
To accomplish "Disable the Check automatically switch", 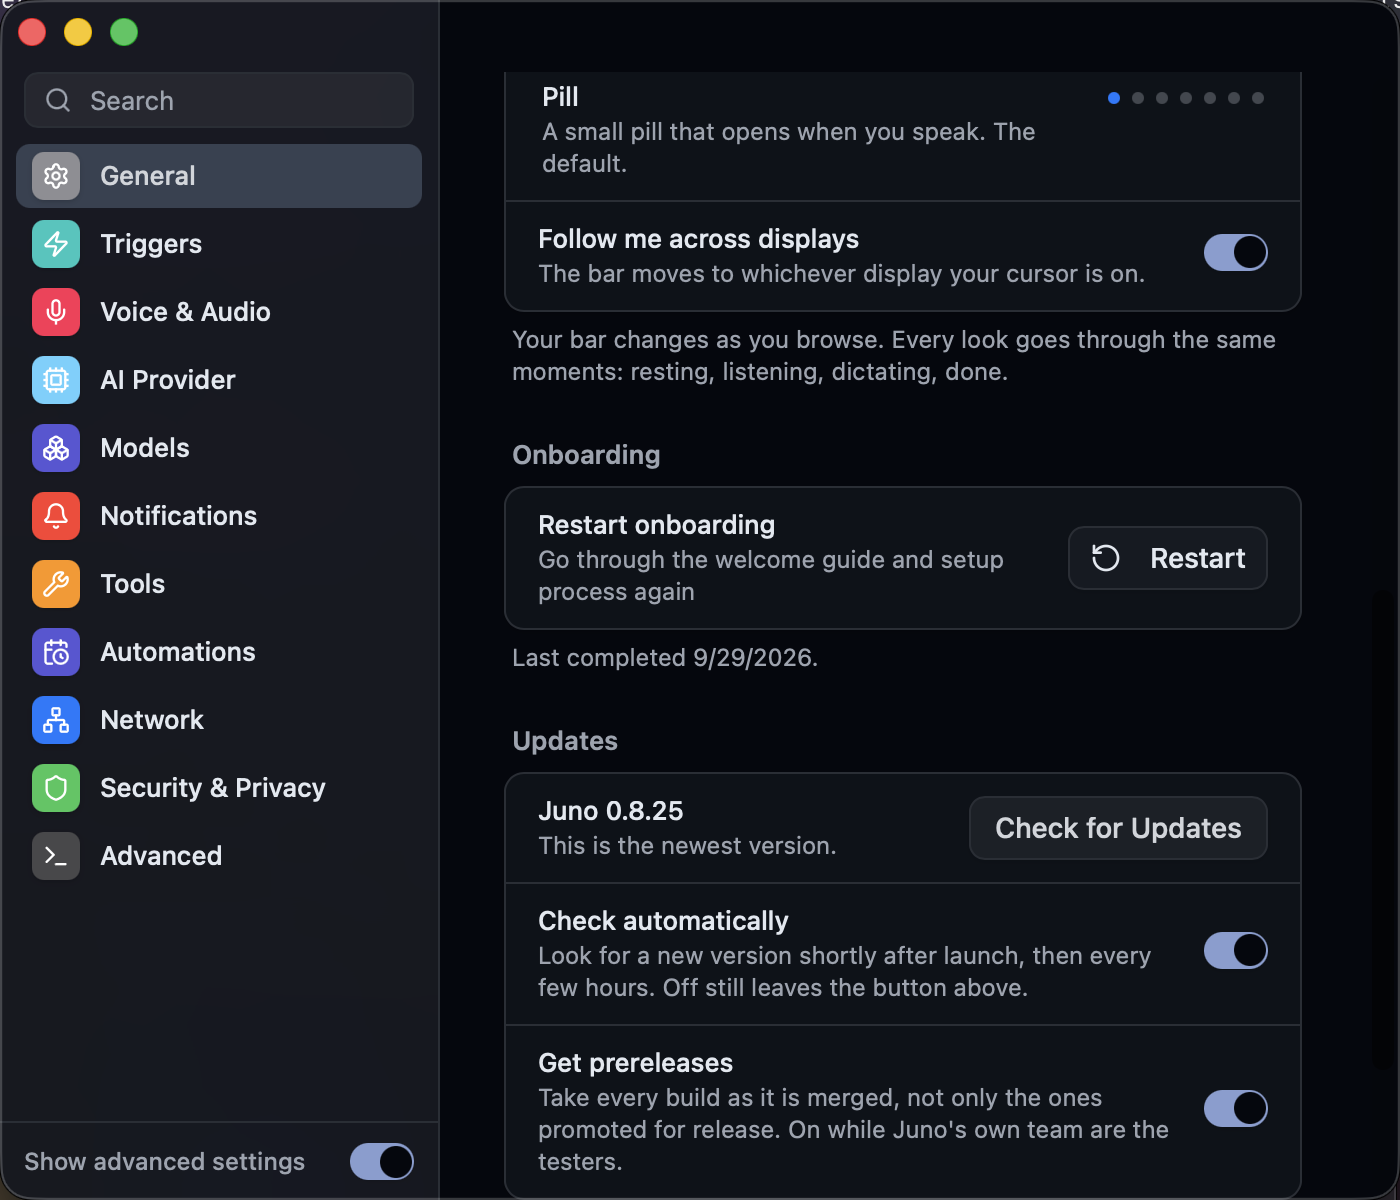I will tap(1236, 951).
